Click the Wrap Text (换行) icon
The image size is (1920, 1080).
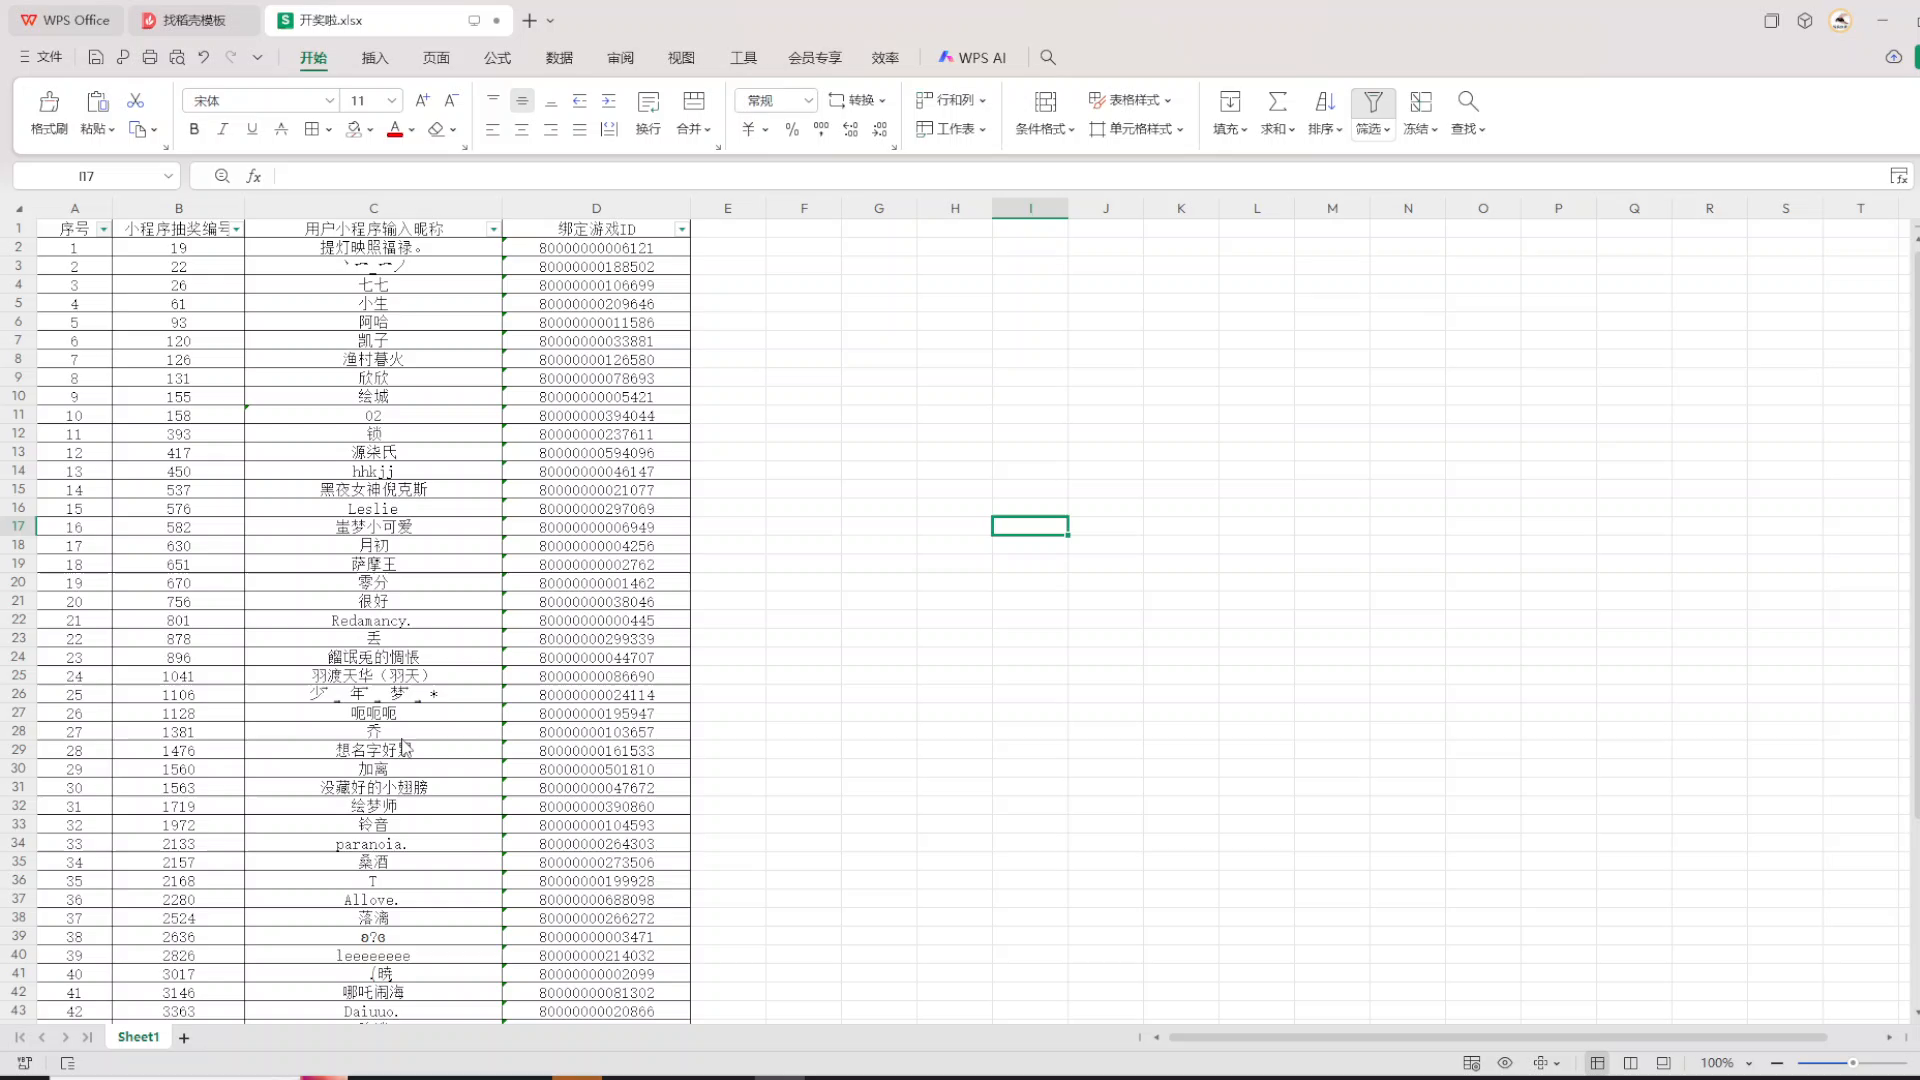[x=648, y=102]
